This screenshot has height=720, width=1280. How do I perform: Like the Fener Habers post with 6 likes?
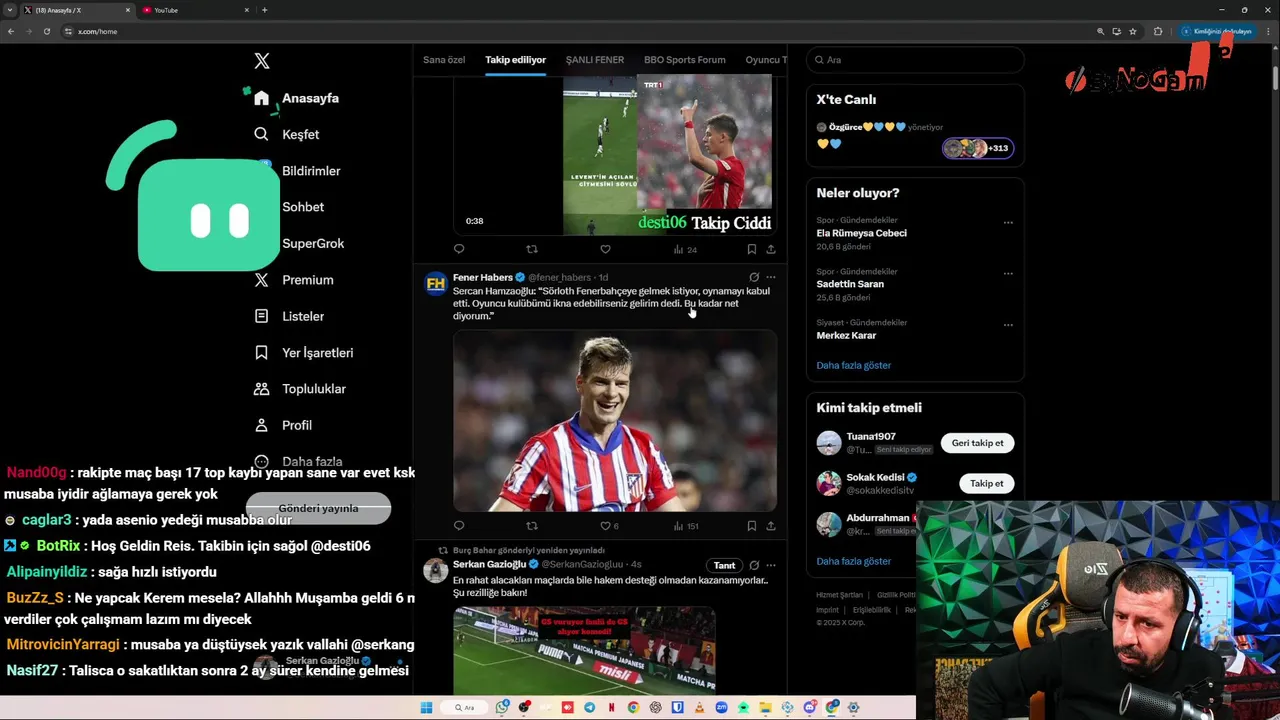pos(609,526)
